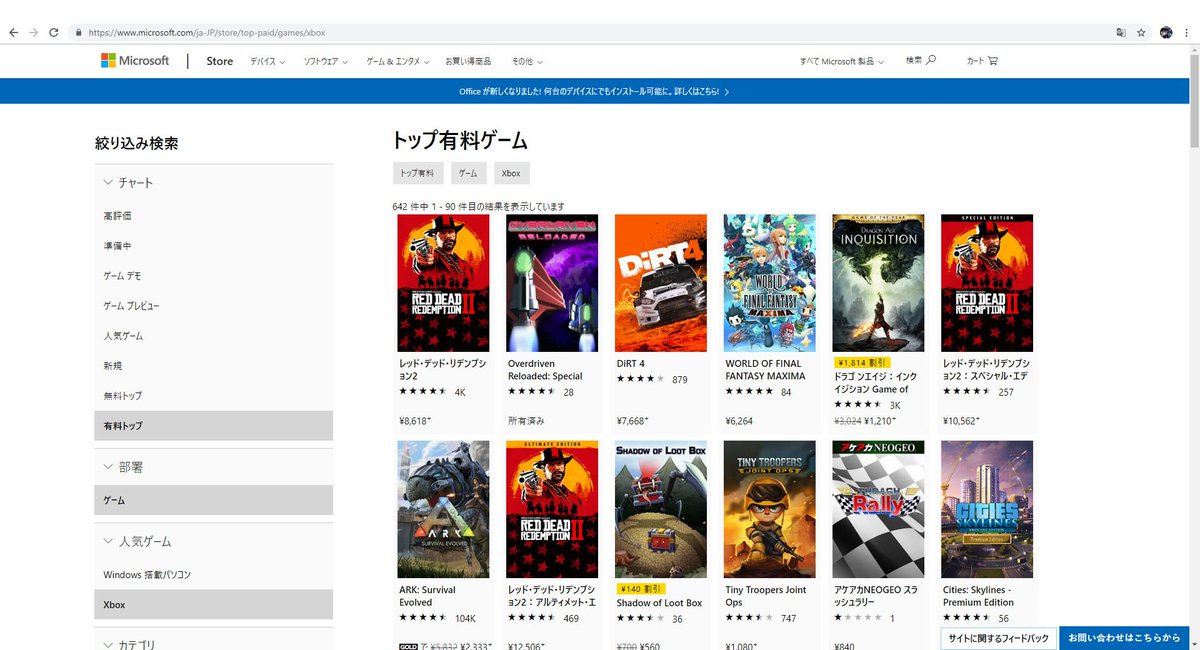The width and height of the screenshot is (1200, 650).
Task: Open サイトに関するフィードバック button
Action: (x=998, y=638)
